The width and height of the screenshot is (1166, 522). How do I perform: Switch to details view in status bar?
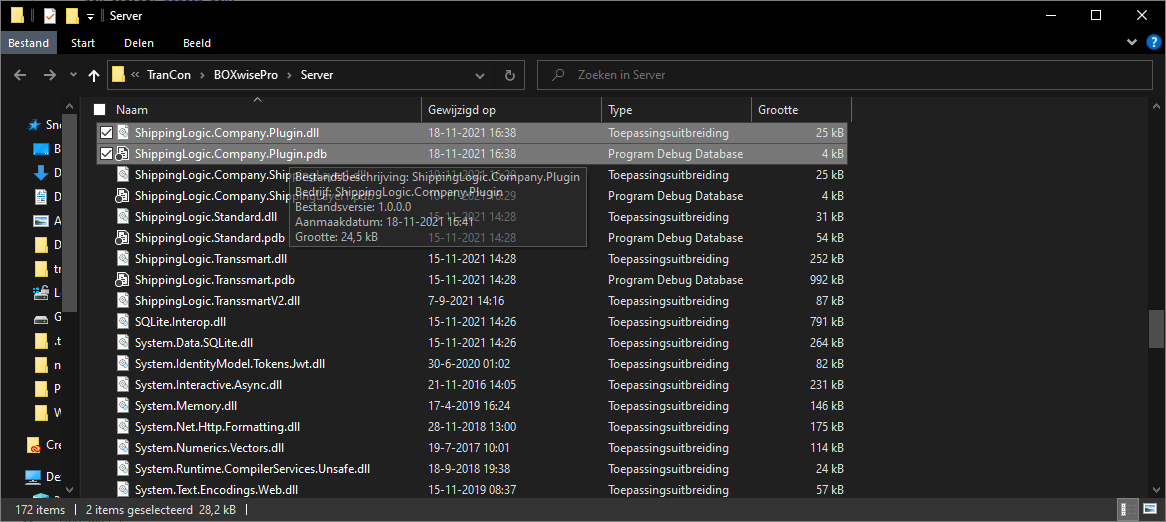(x=1127, y=510)
